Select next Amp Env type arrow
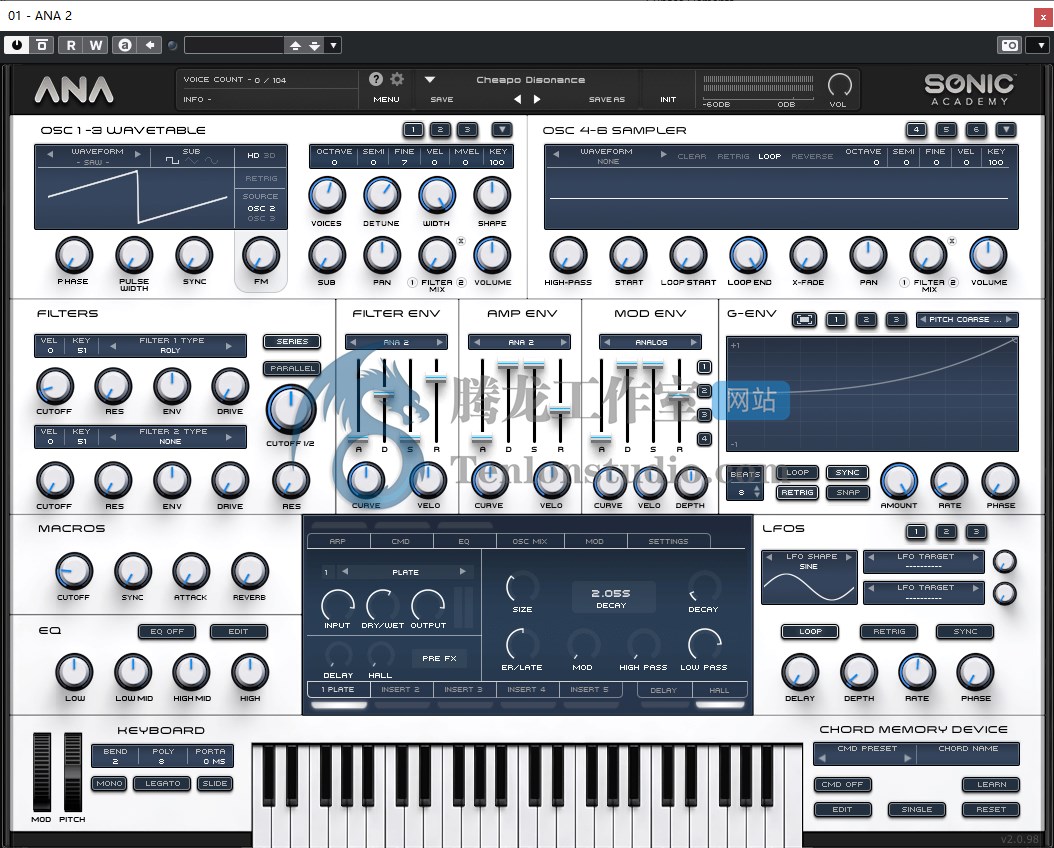Viewport: 1054px width, 848px height. point(563,342)
